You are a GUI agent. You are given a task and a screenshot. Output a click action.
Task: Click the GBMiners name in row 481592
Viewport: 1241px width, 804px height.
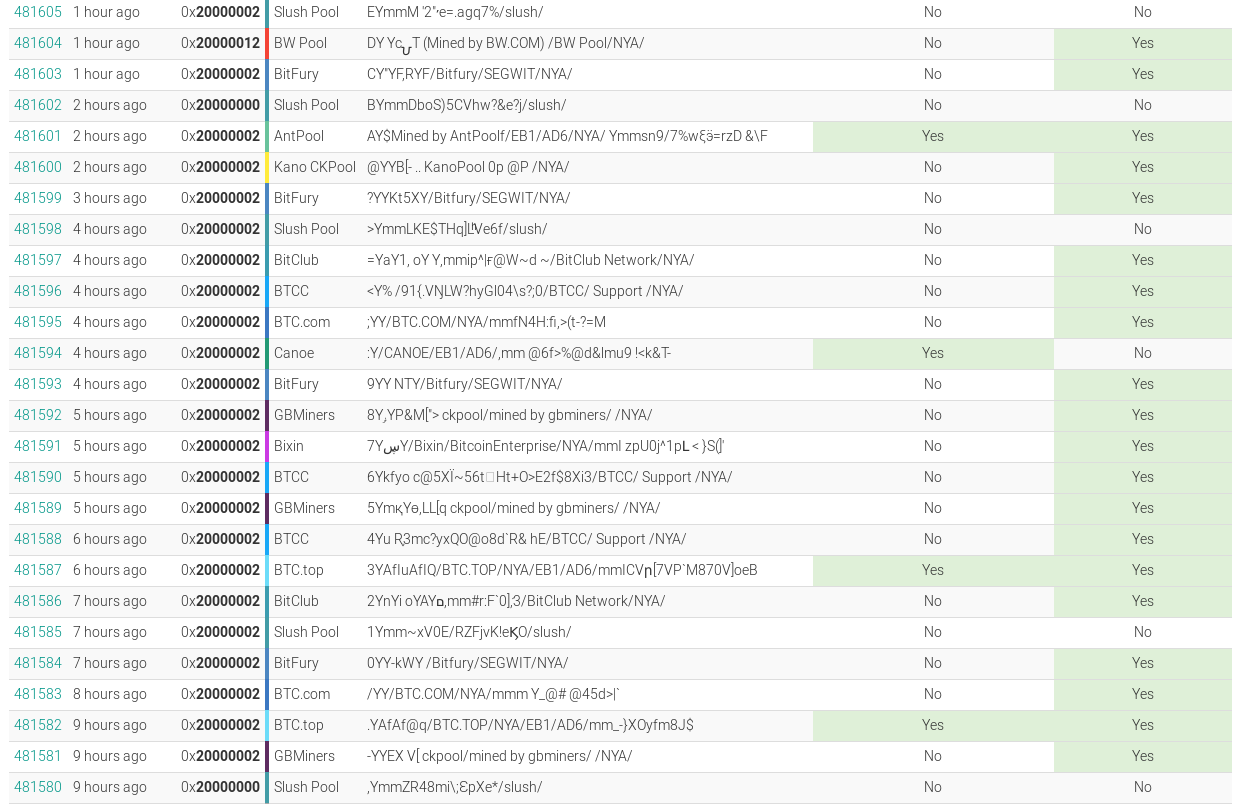pos(304,415)
